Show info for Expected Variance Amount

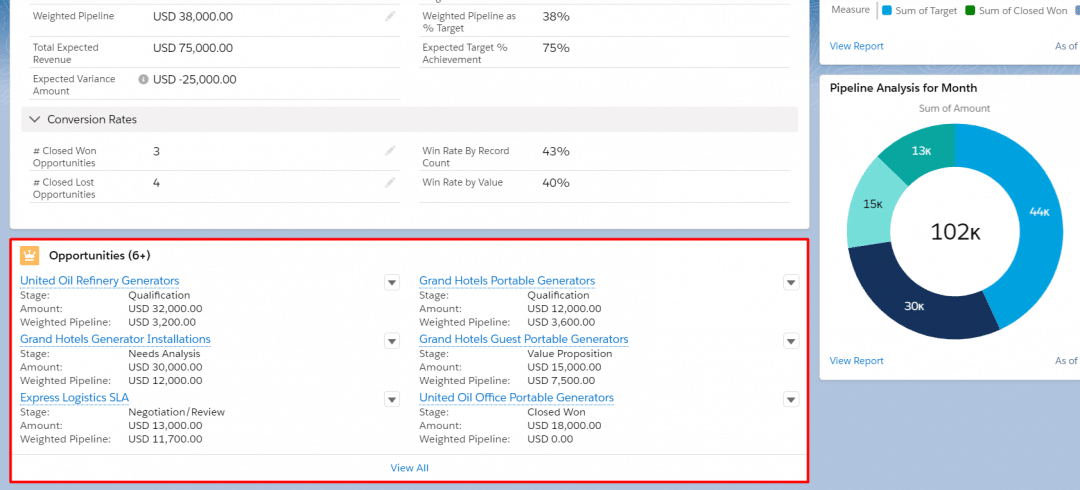click(143, 79)
